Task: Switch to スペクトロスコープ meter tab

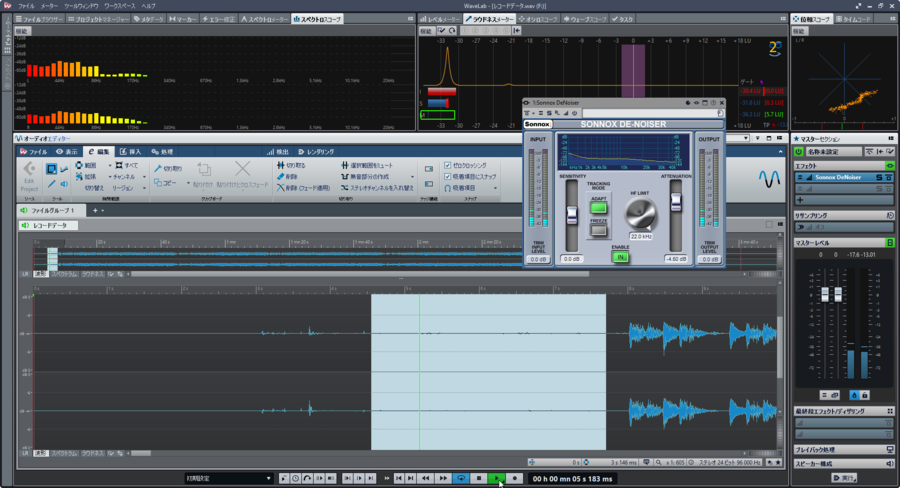Action: (x=317, y=19)
